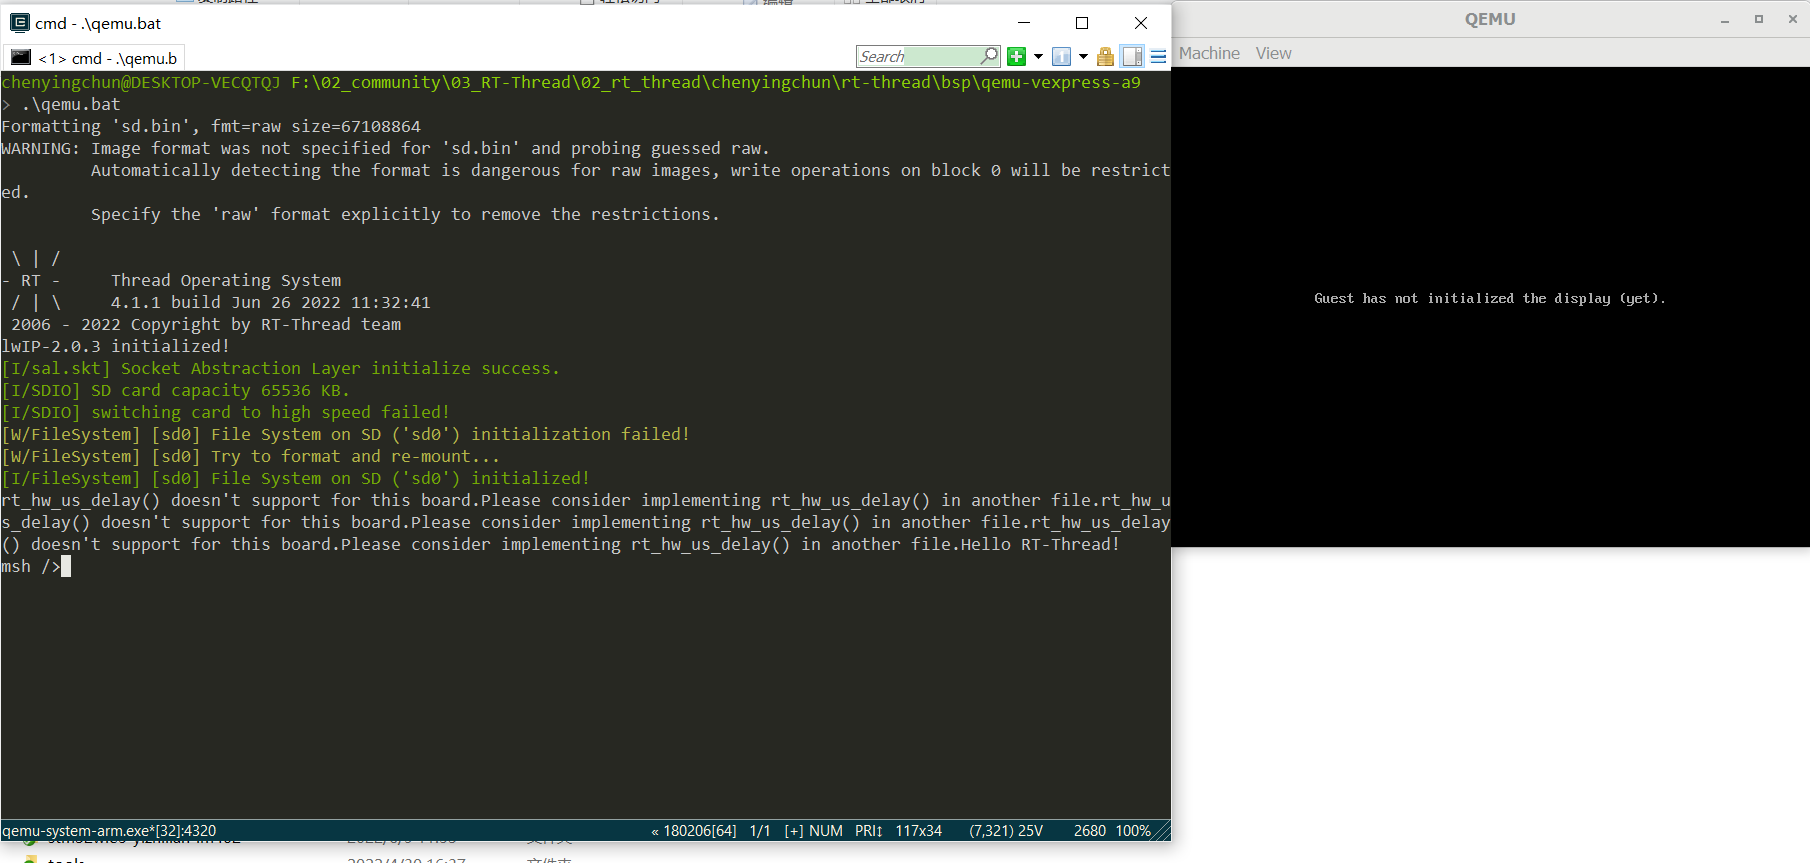
Task: Click the status bar resize grip
Action: pyautogui.click(x=1162, y=832)
